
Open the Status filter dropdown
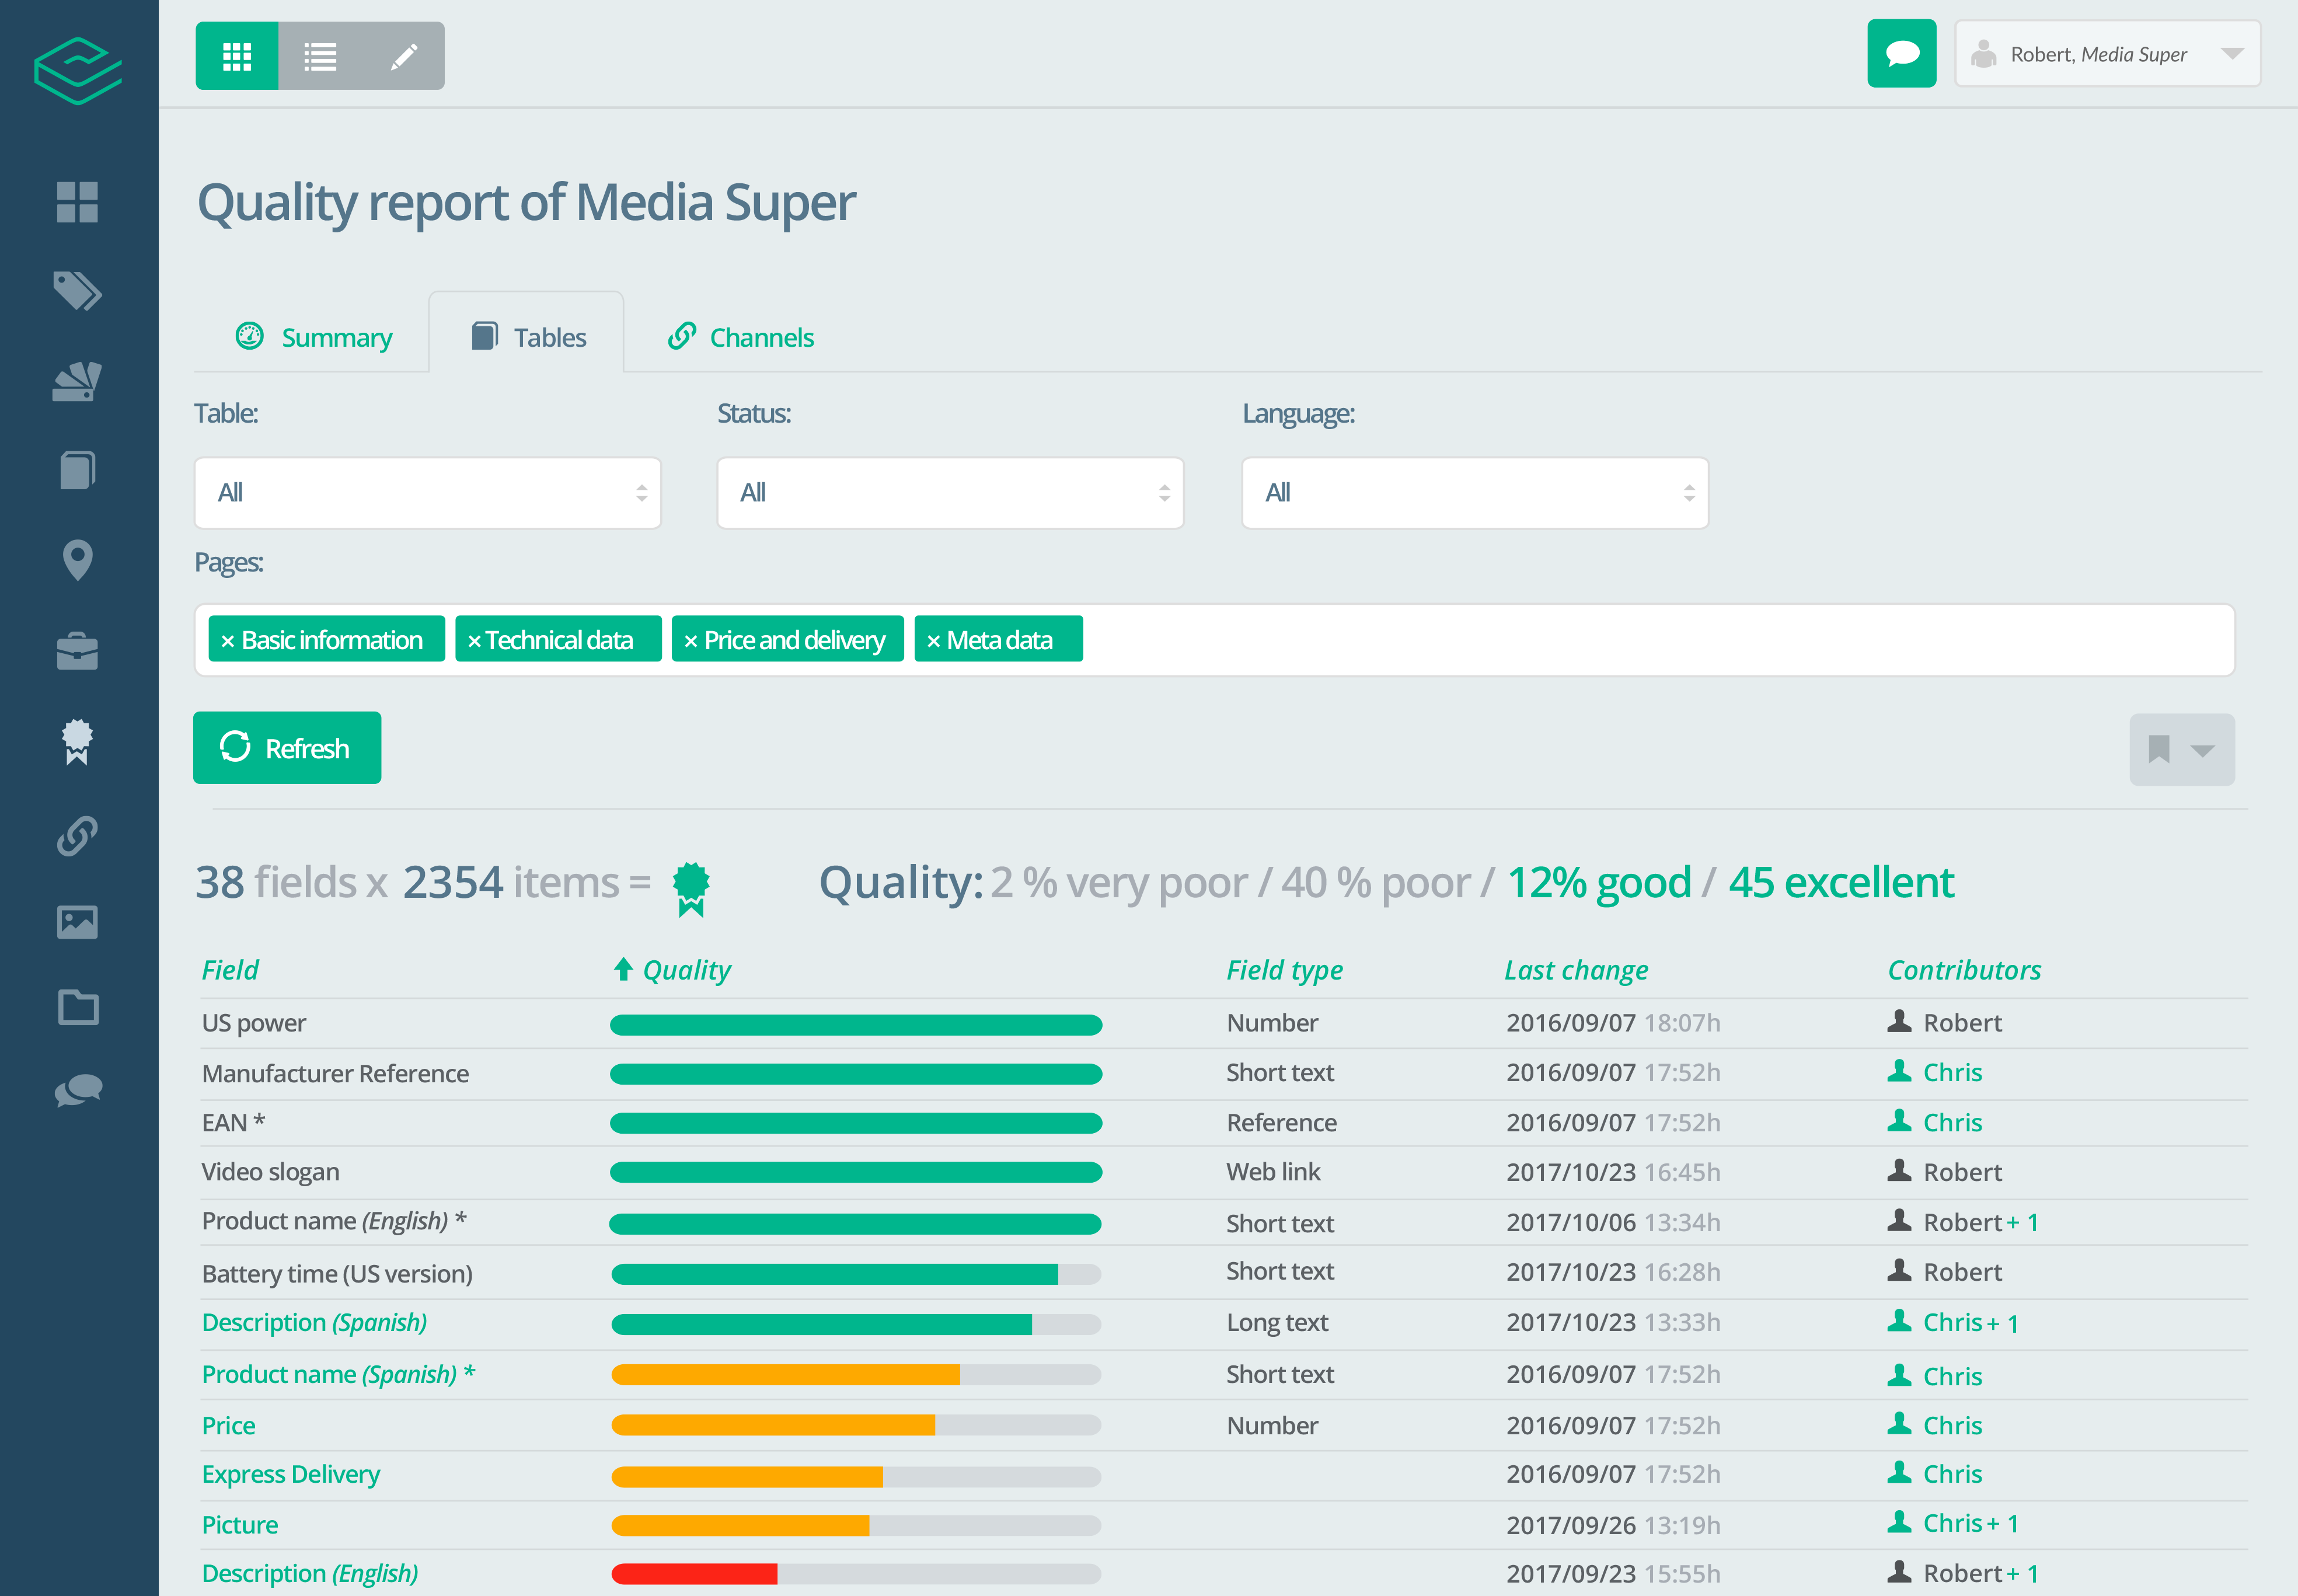pos(950,493)
